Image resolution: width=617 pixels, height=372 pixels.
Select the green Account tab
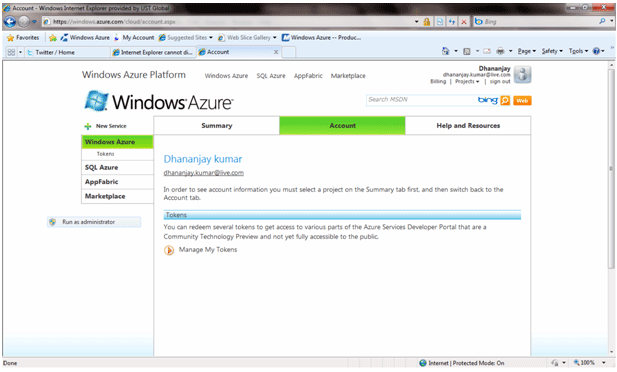[x=342, y=126]
